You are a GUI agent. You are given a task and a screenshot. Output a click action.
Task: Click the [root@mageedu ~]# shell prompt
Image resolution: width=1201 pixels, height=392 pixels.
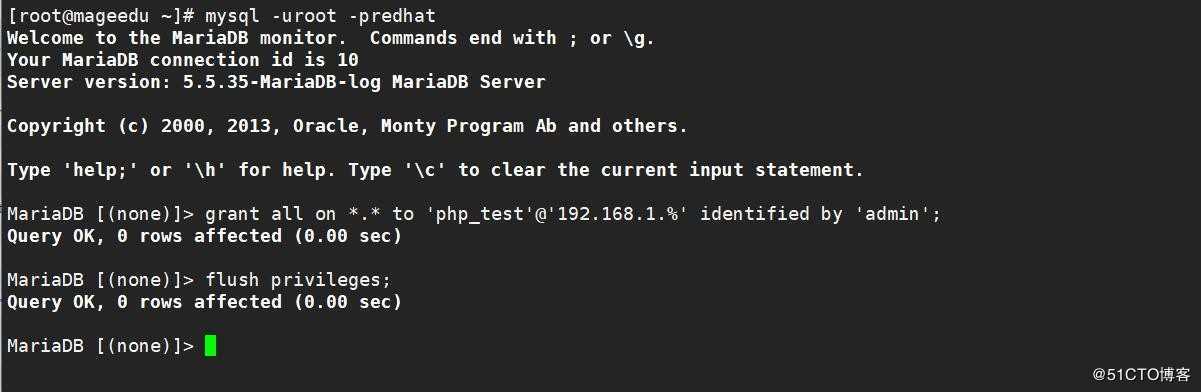pos(101,16)
